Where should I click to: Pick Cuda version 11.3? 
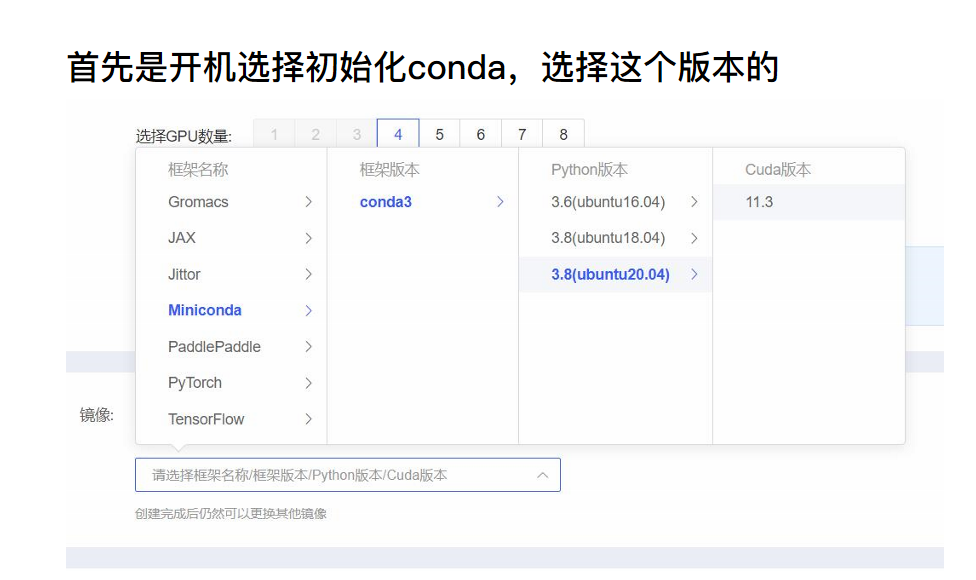tap(759, 202)
